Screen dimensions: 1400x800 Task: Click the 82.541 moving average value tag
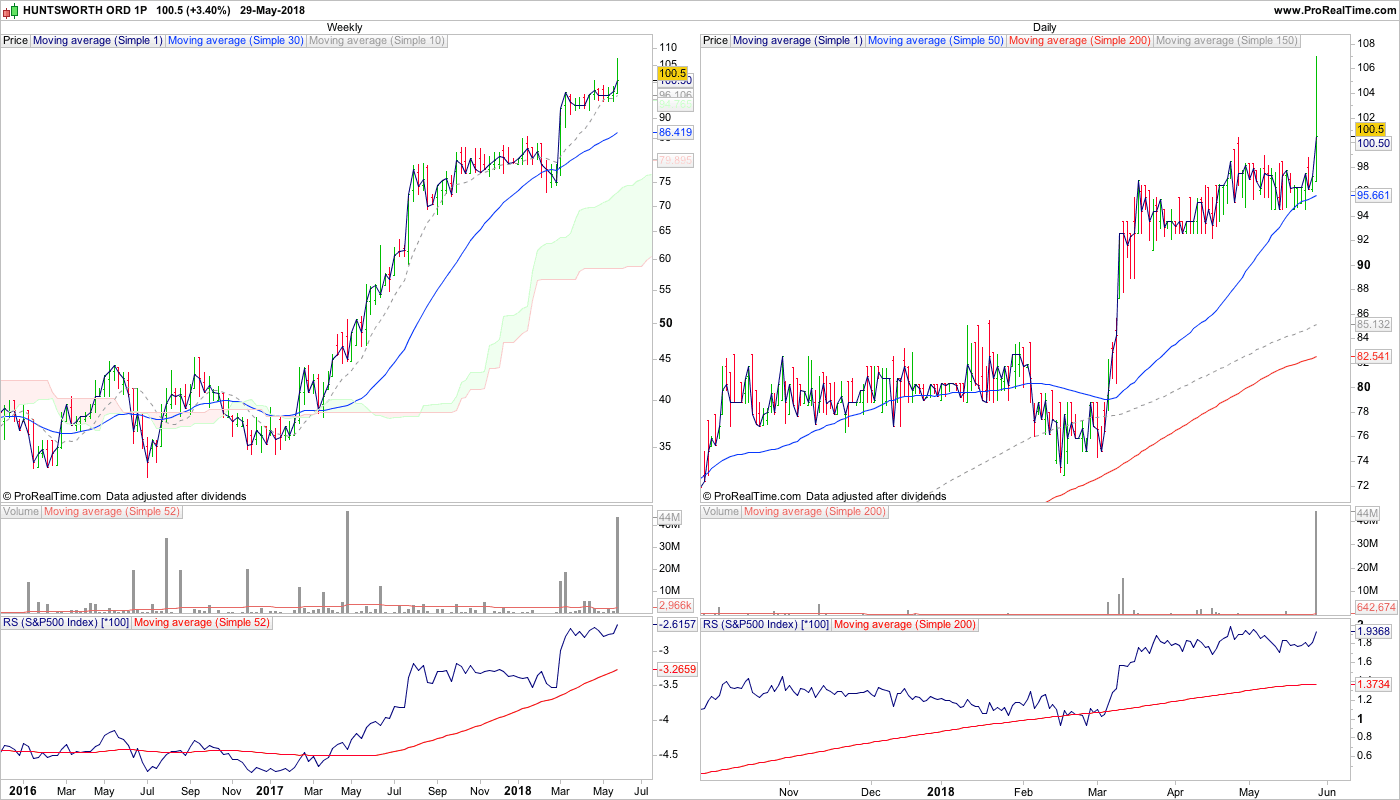1373,356
